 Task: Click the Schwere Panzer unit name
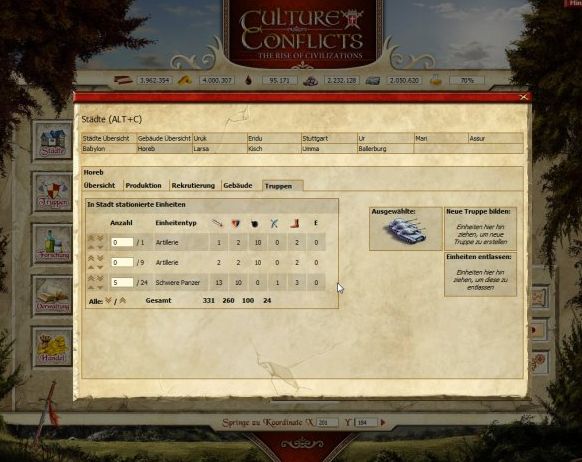tap(177, 282)
